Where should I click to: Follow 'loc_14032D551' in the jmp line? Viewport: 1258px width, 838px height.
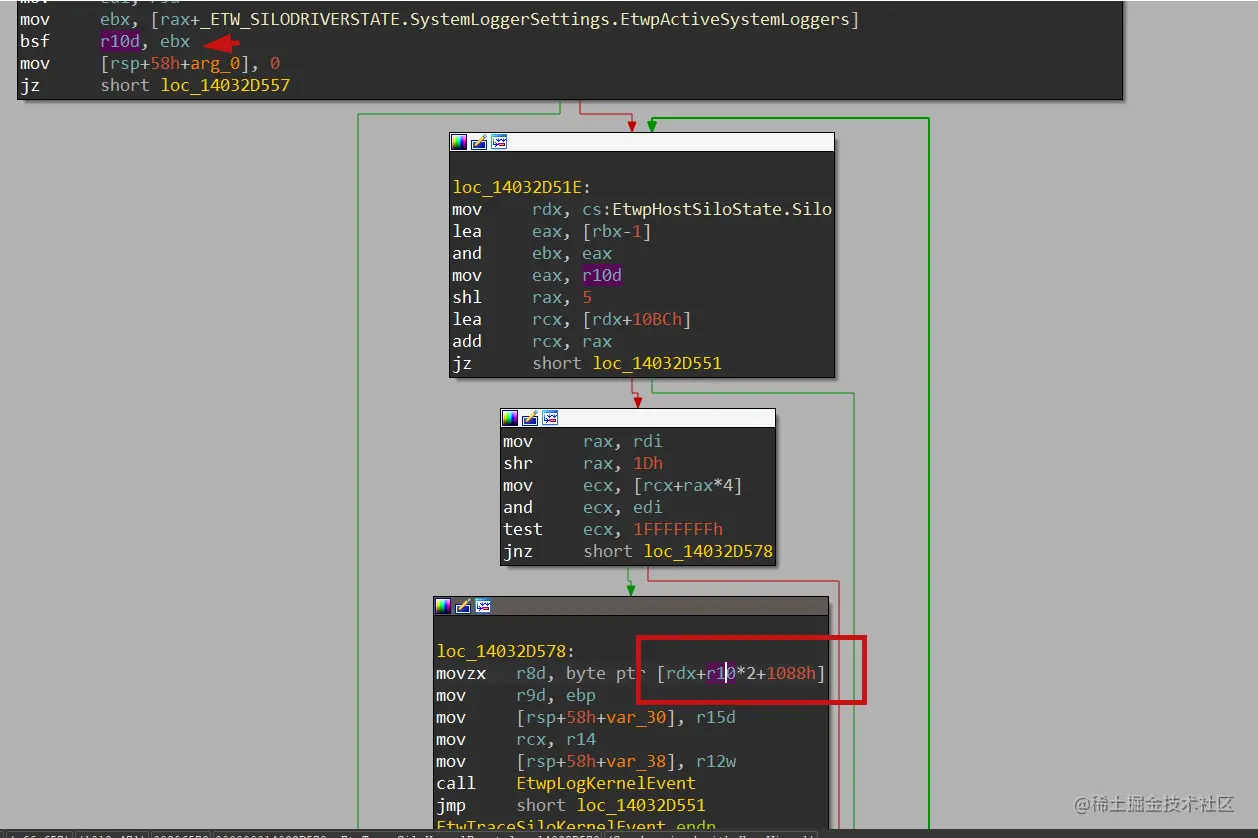pyautogui.click(x=641, y=805)
